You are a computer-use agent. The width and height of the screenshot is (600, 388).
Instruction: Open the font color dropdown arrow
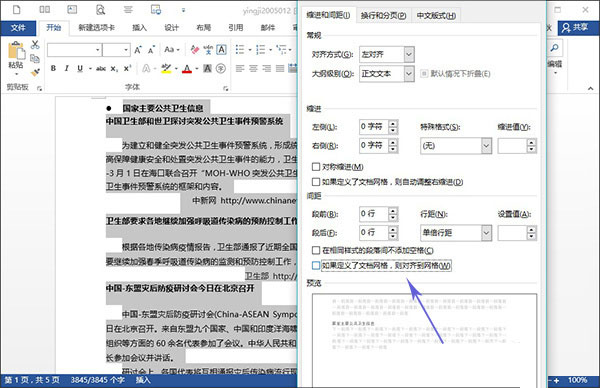(197, 69)
